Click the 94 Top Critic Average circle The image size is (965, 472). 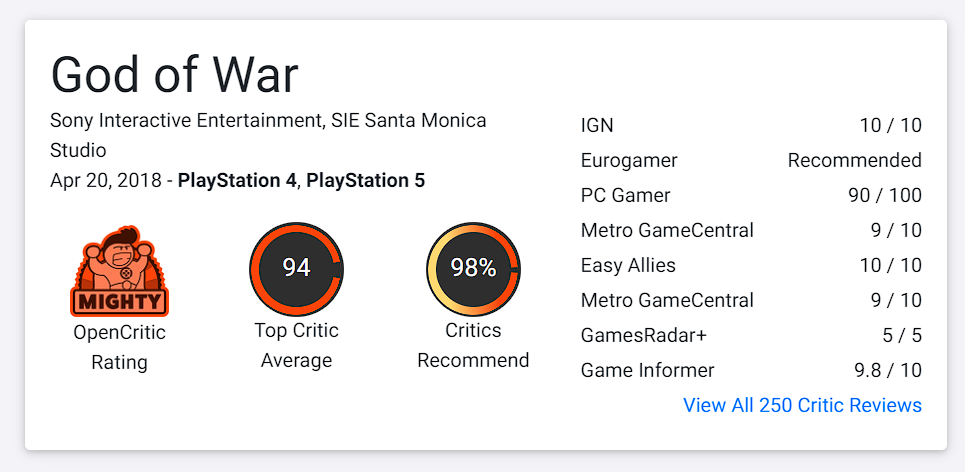tap(296, 268)
